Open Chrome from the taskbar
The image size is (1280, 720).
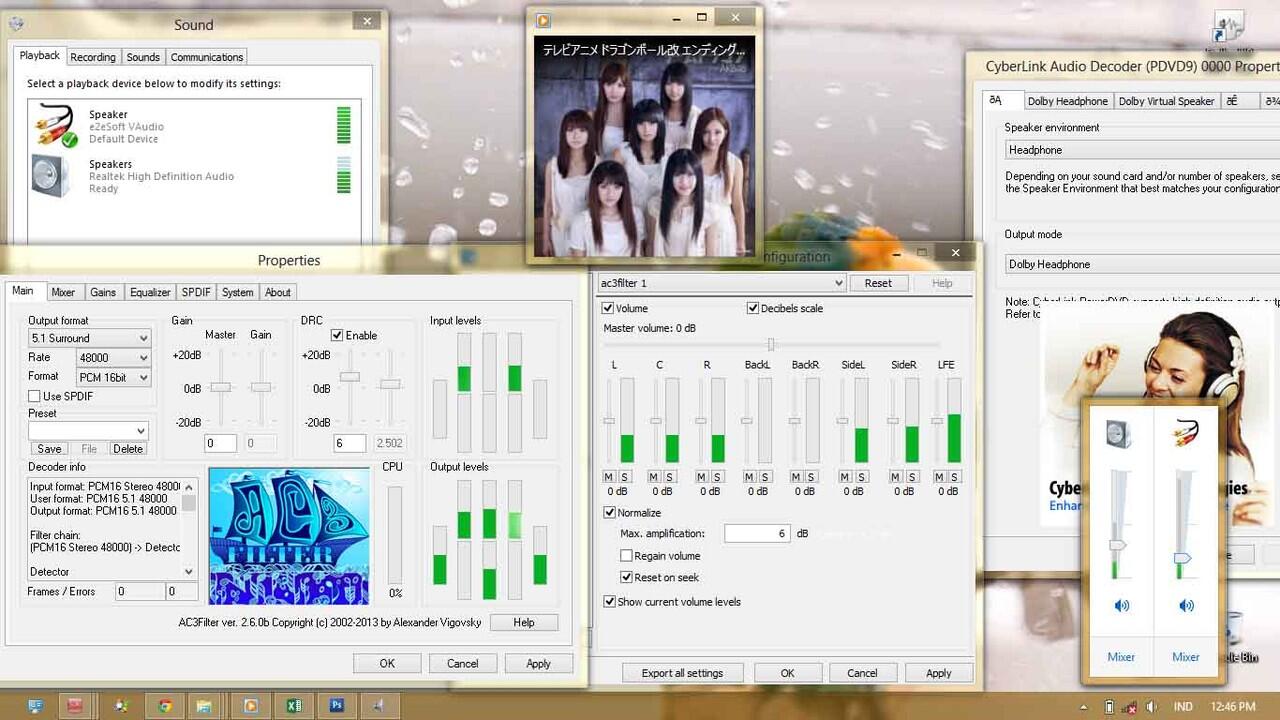(x=165, y=706)
